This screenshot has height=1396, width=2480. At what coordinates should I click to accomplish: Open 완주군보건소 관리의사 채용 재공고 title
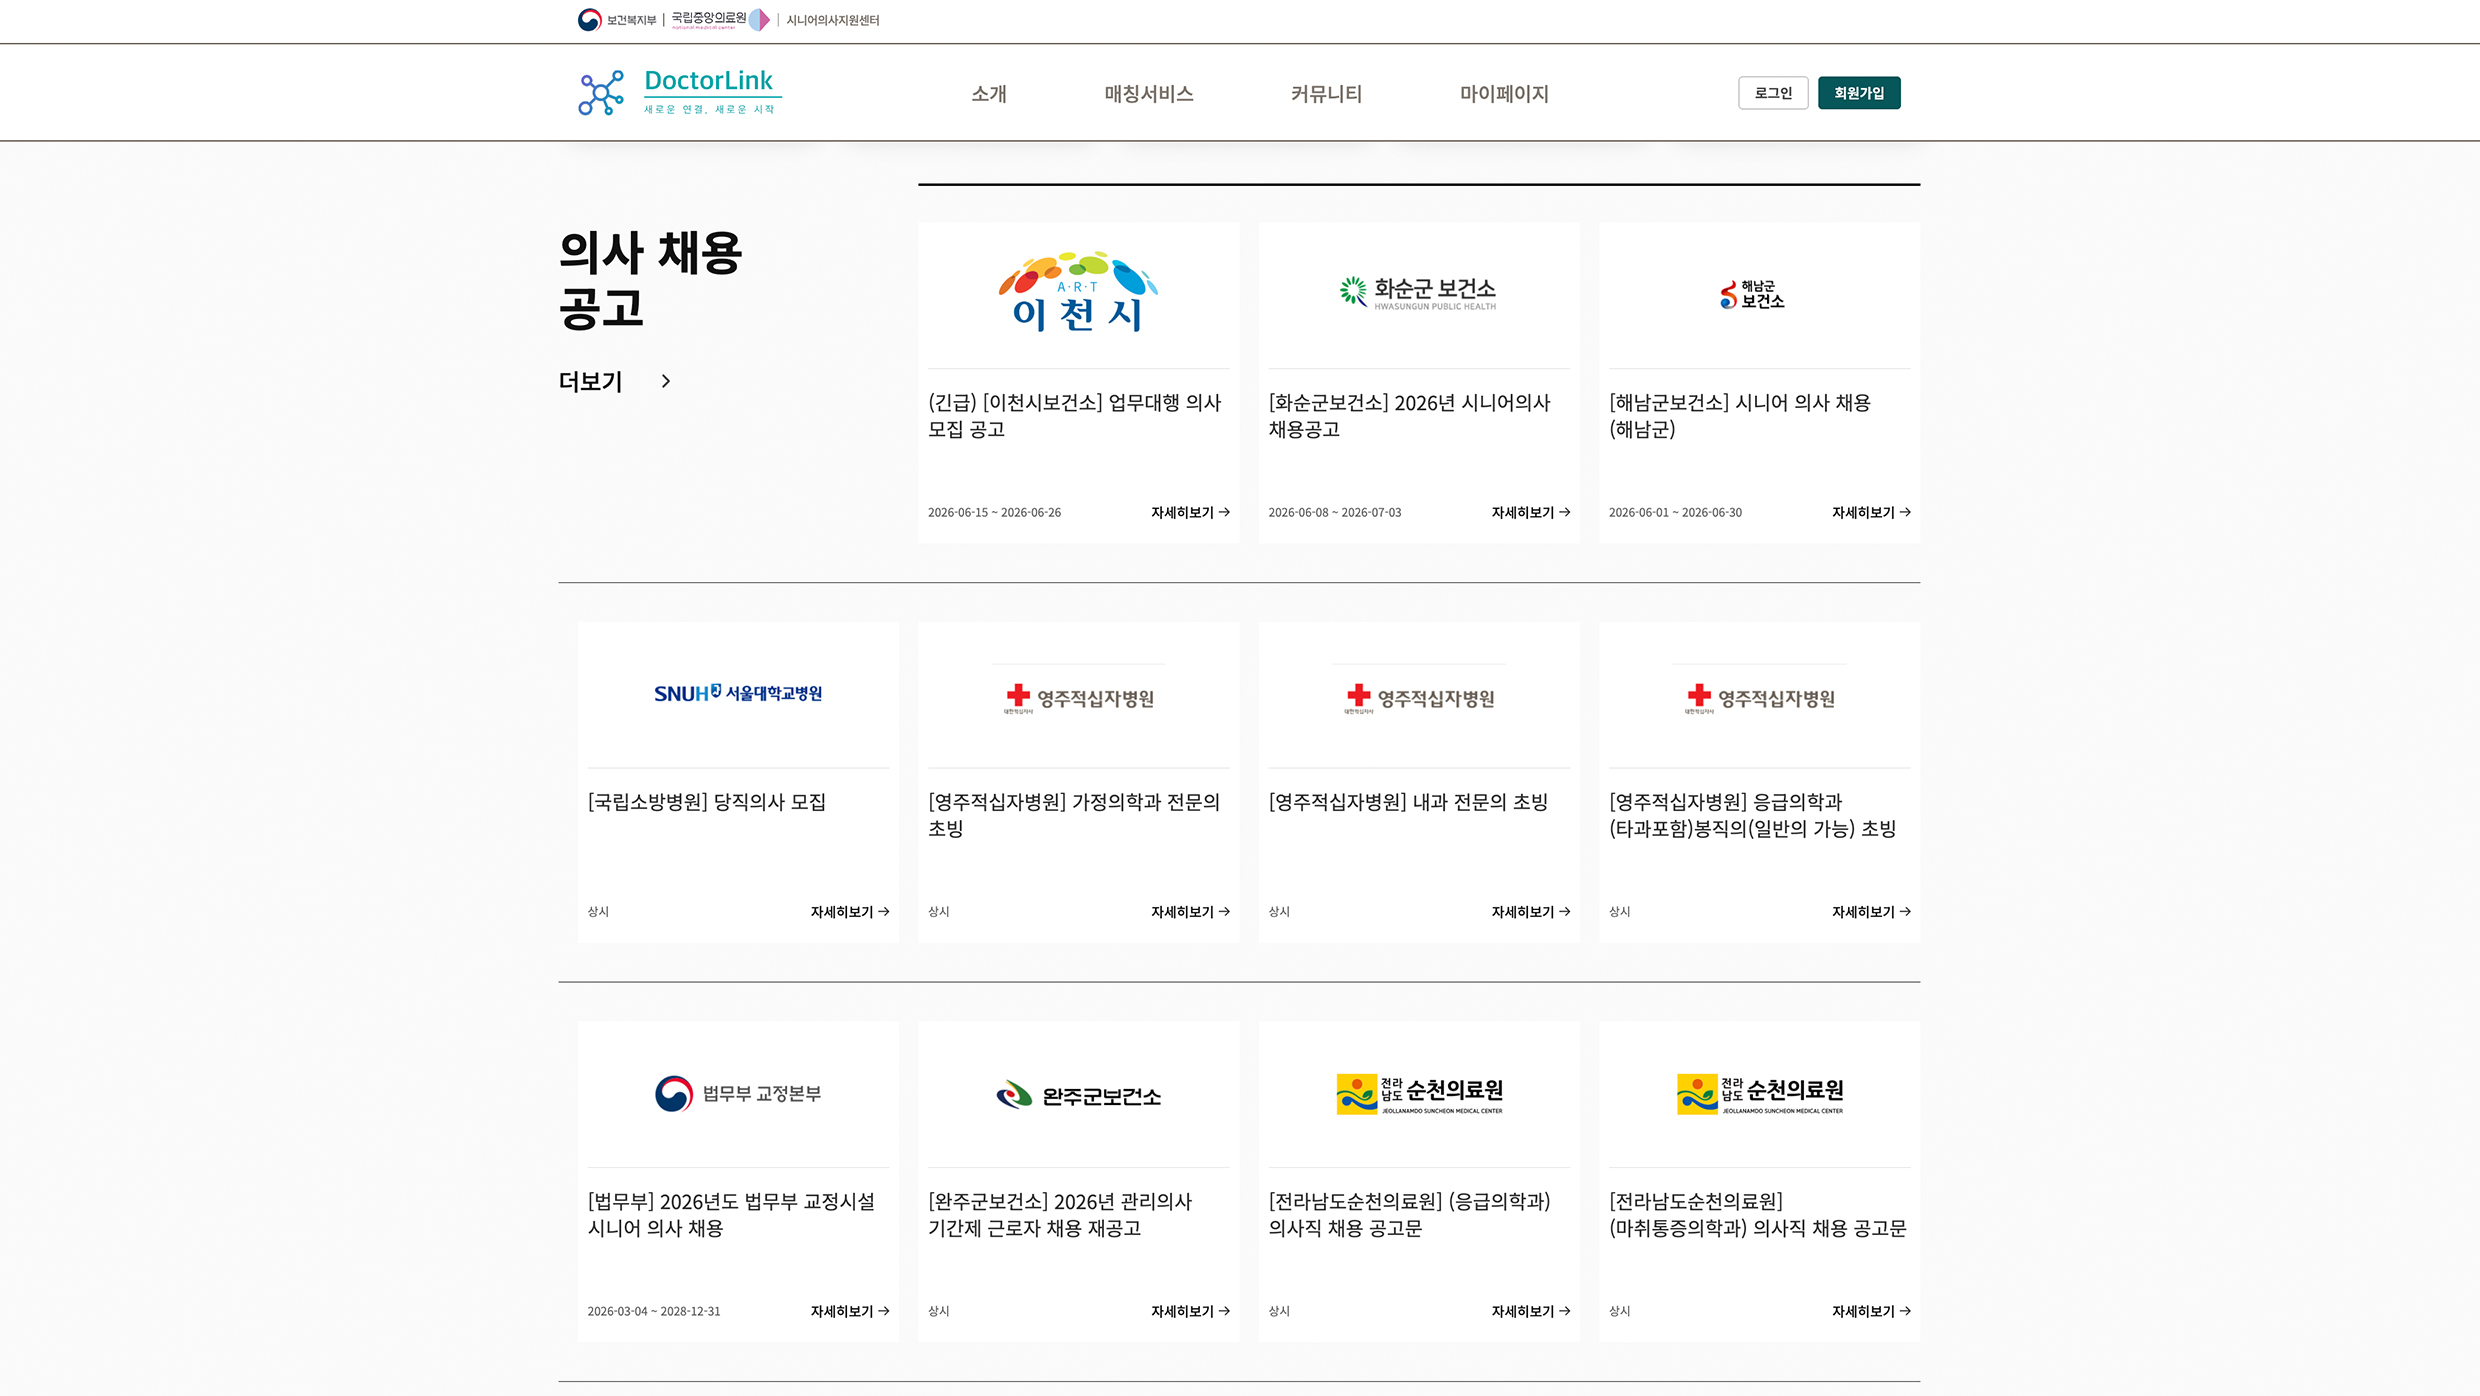[1060, 1214]
